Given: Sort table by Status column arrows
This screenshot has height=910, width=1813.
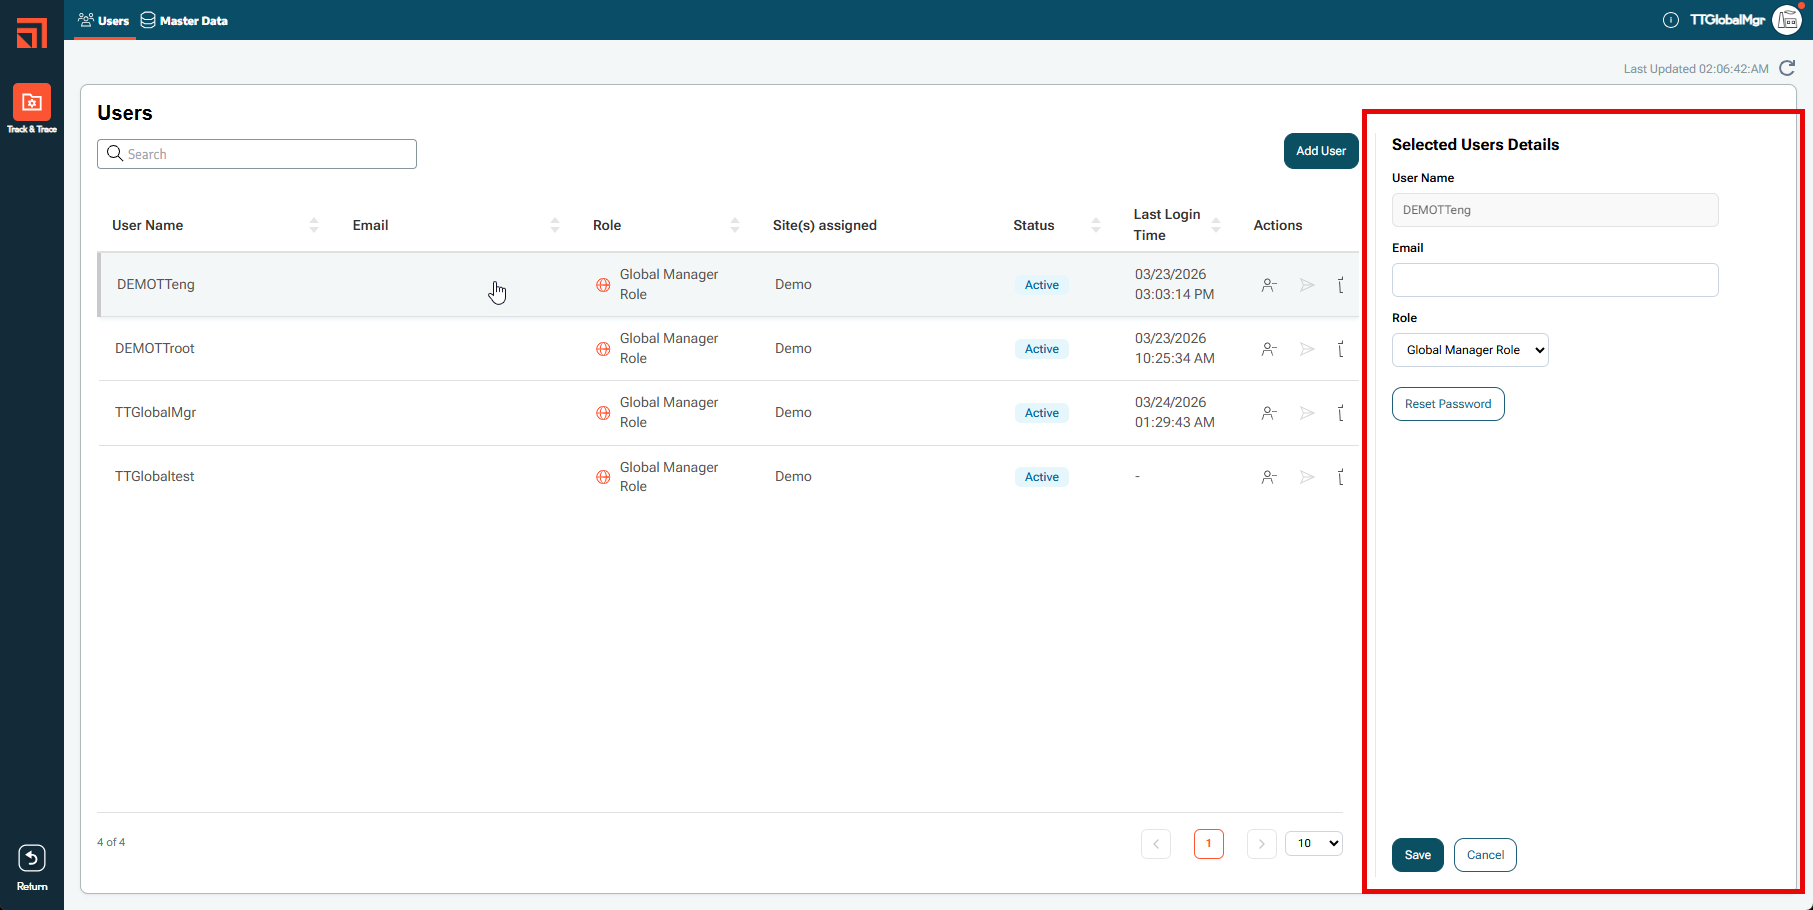Looking at the screenshot, I should (x=1096, y=225).
